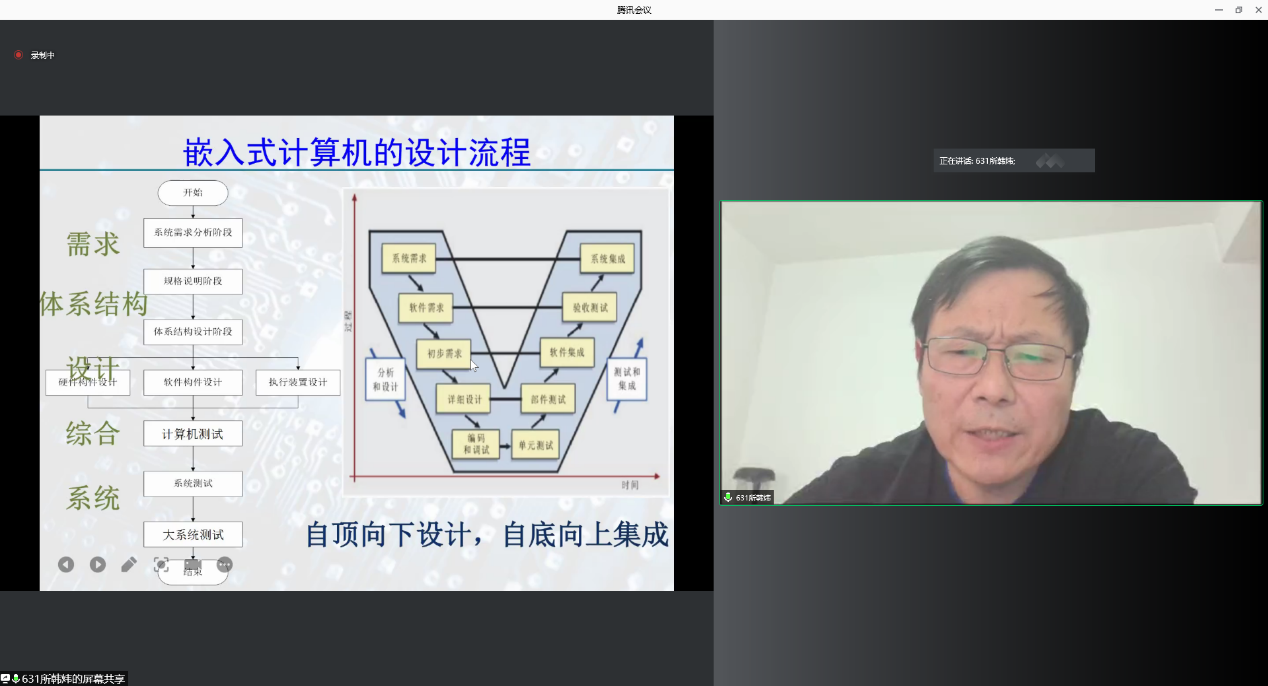Image resolution: width=1268 pixels, height=686 pixels.
Task: Click the 正在讲话 speaking indicator bar
Action: pyautogui.click(x=1013, y=161)
